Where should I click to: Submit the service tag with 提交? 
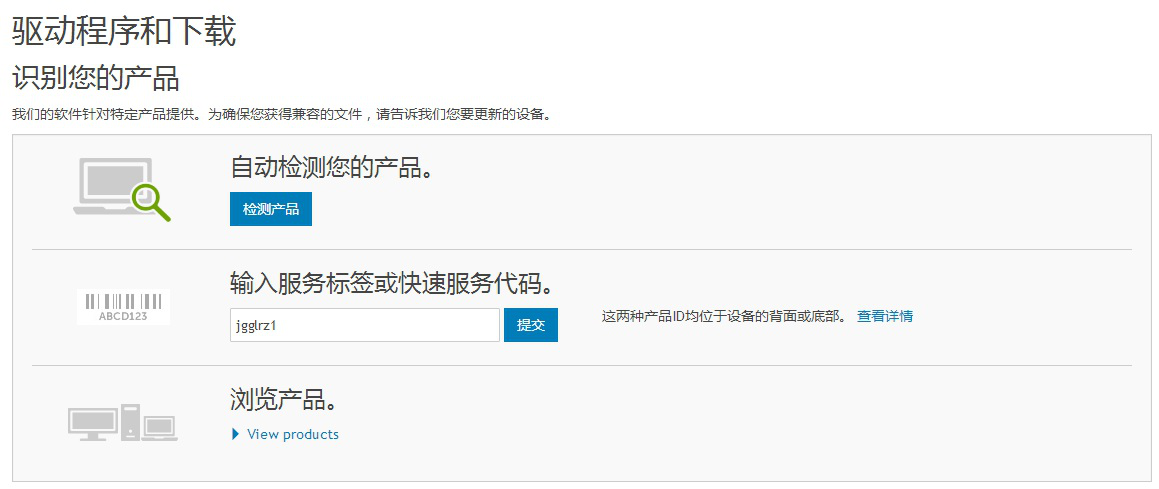point(531,325)
